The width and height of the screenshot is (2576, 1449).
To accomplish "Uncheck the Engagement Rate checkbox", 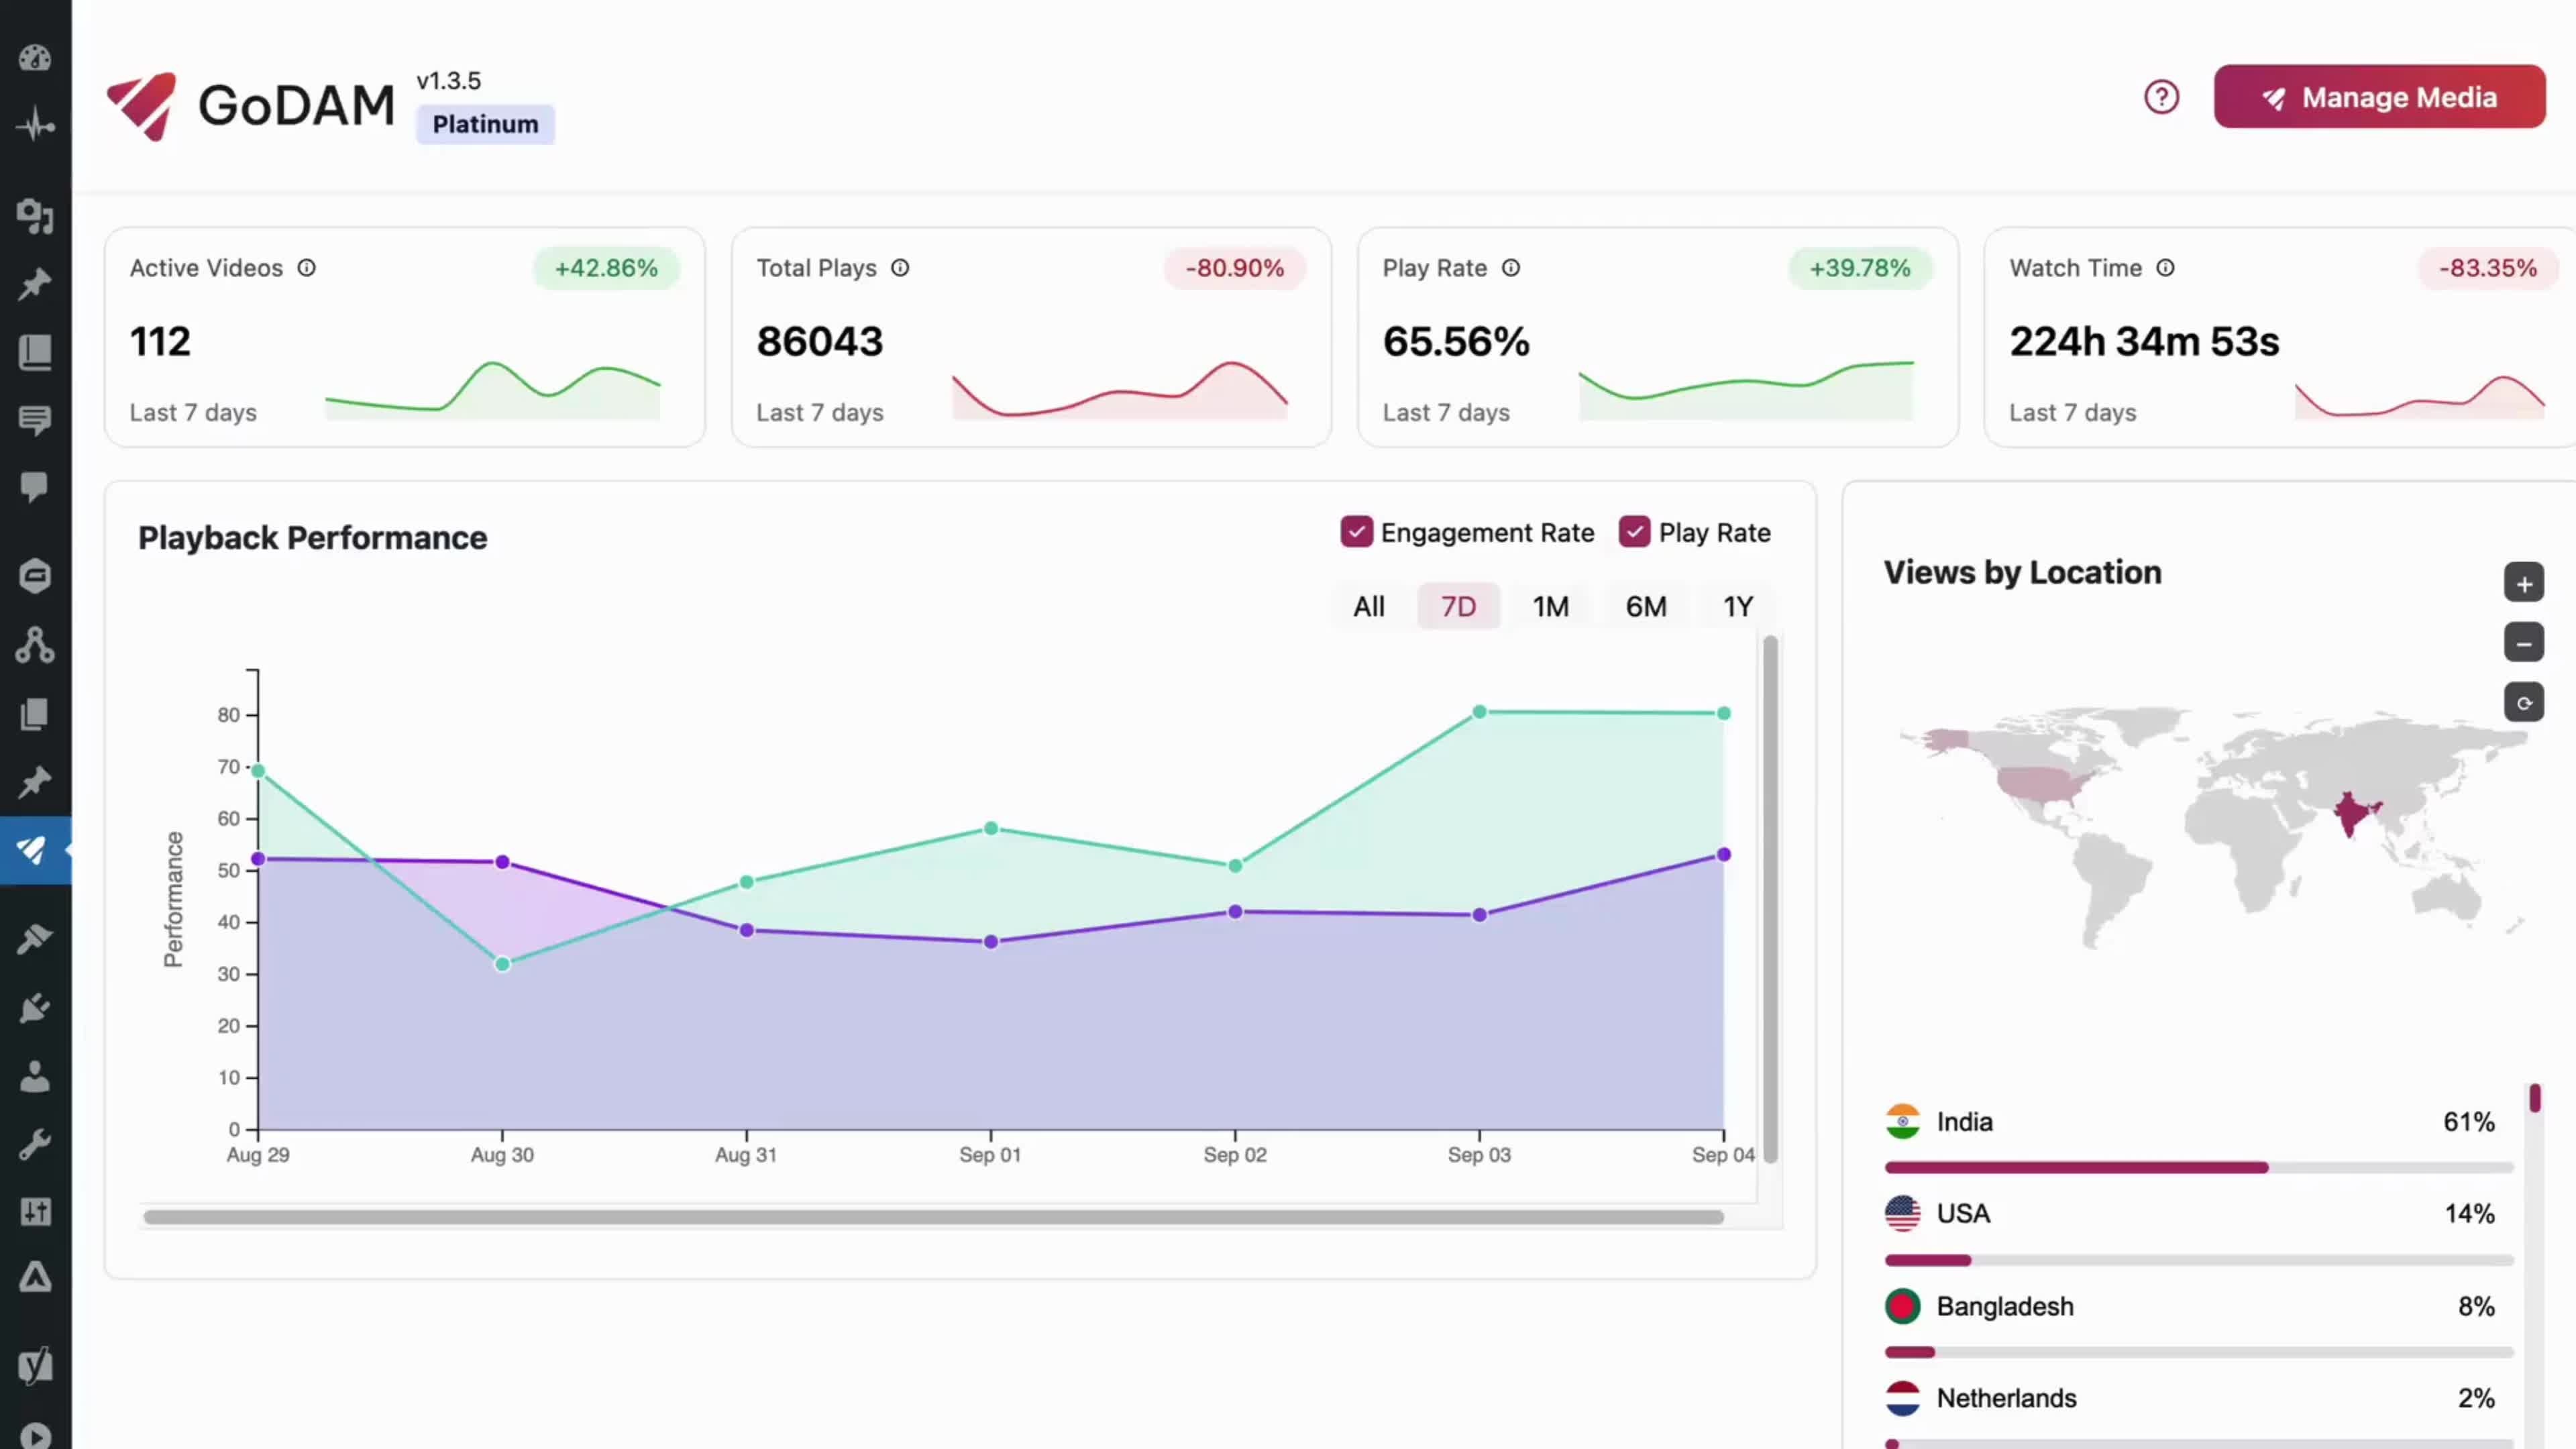I will point(1357,531).
